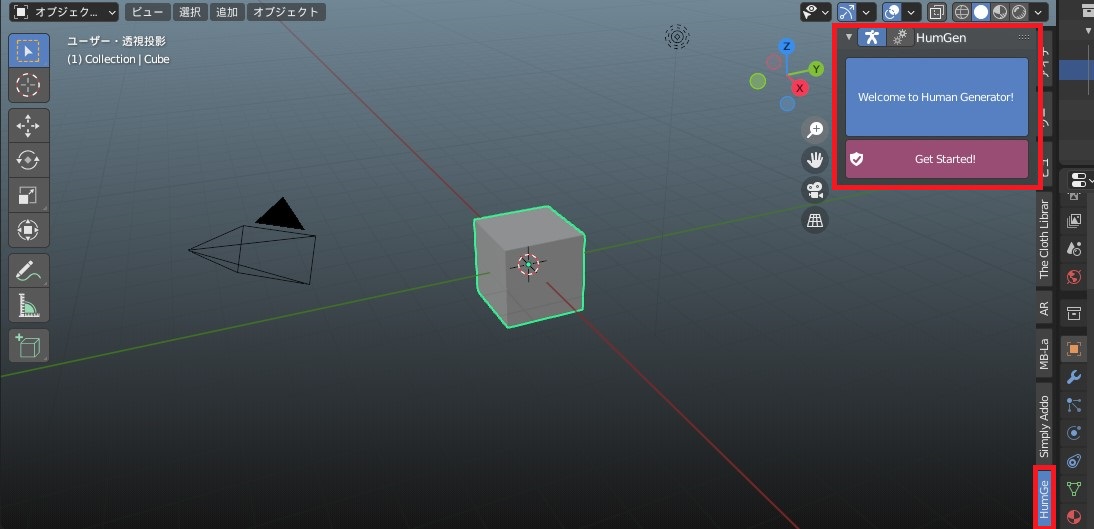Click the Get Started! button
The height and width of the screenshot is (529, 1094).
coord(937,159)
